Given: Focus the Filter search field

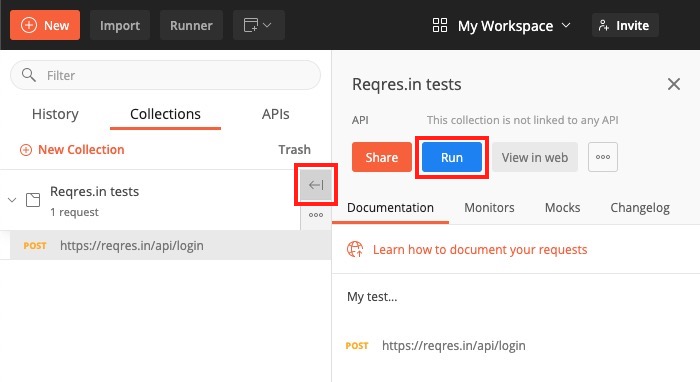Looking at the screenshot, I should coord(165,75).
